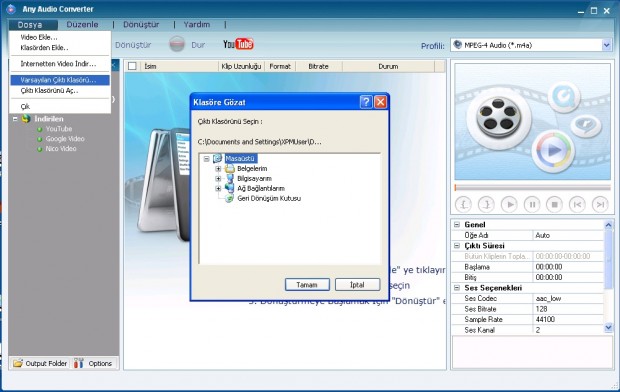Click the help question mark in dialog

(366, 102)
